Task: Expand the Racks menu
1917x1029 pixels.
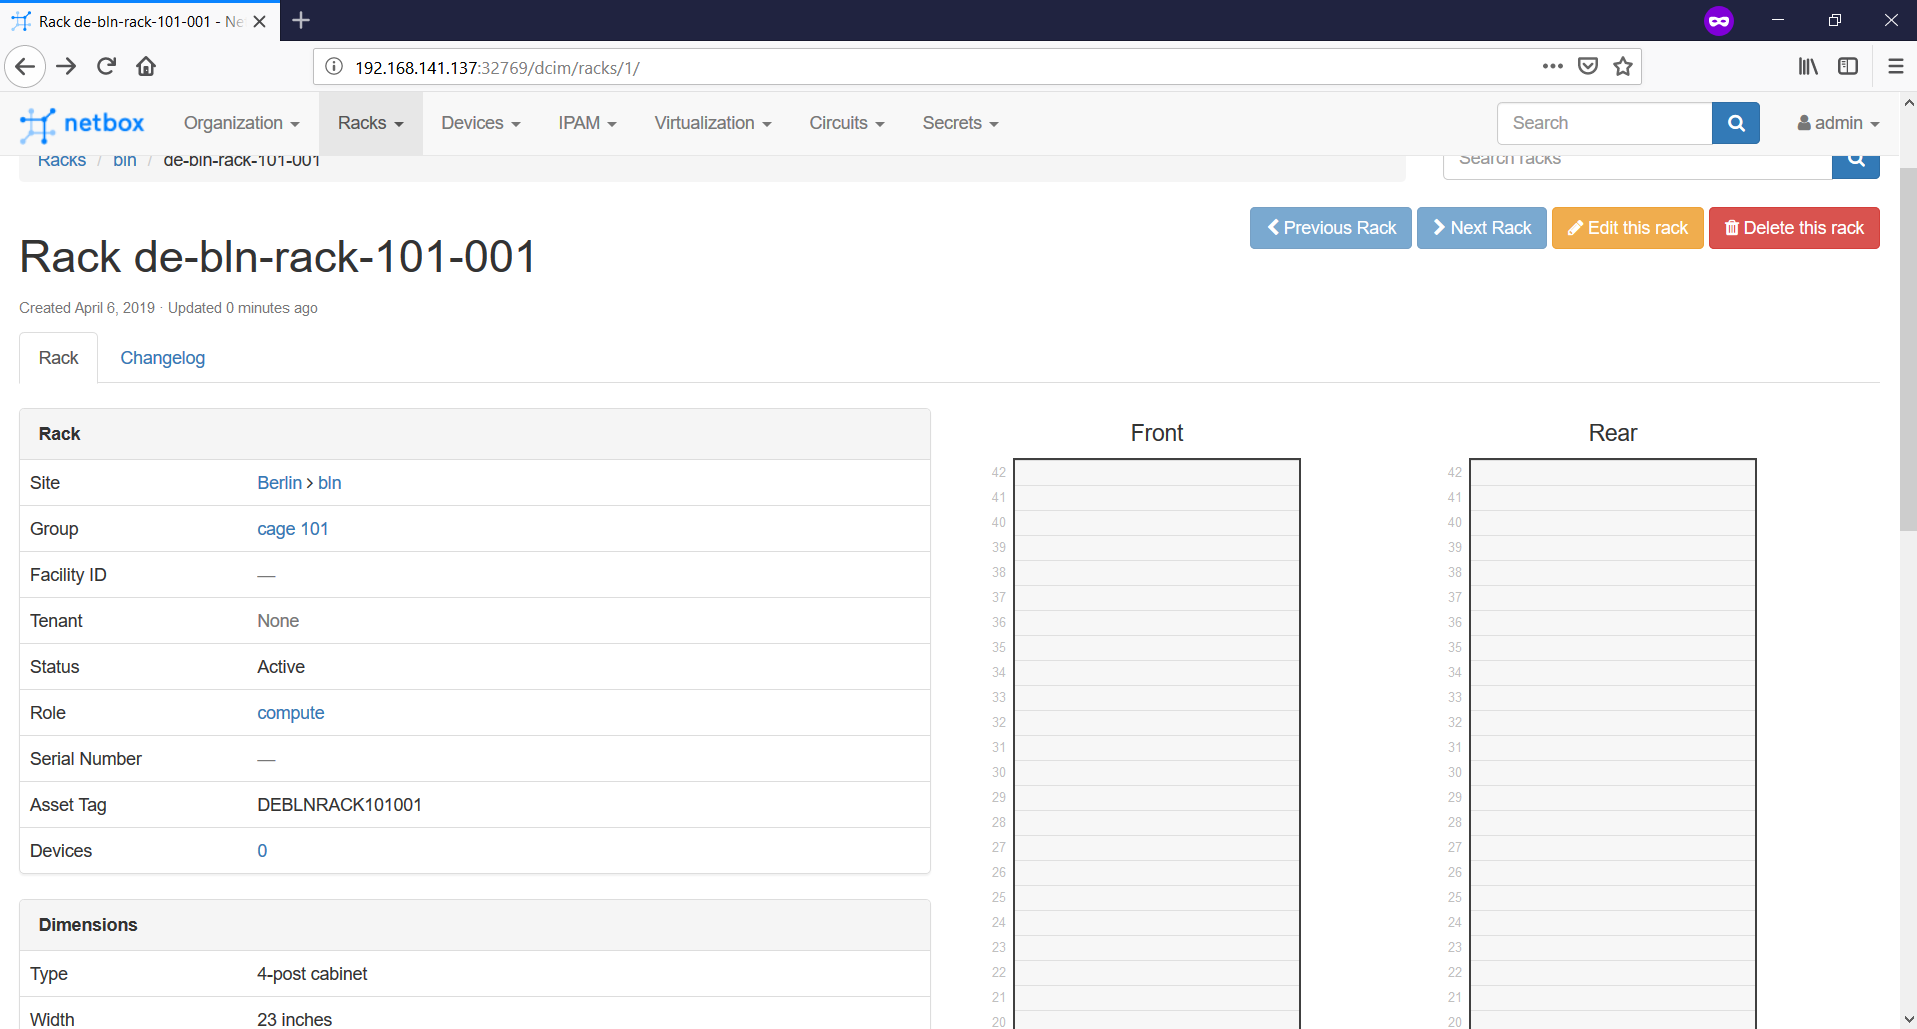Action: [x=371, y=123]
